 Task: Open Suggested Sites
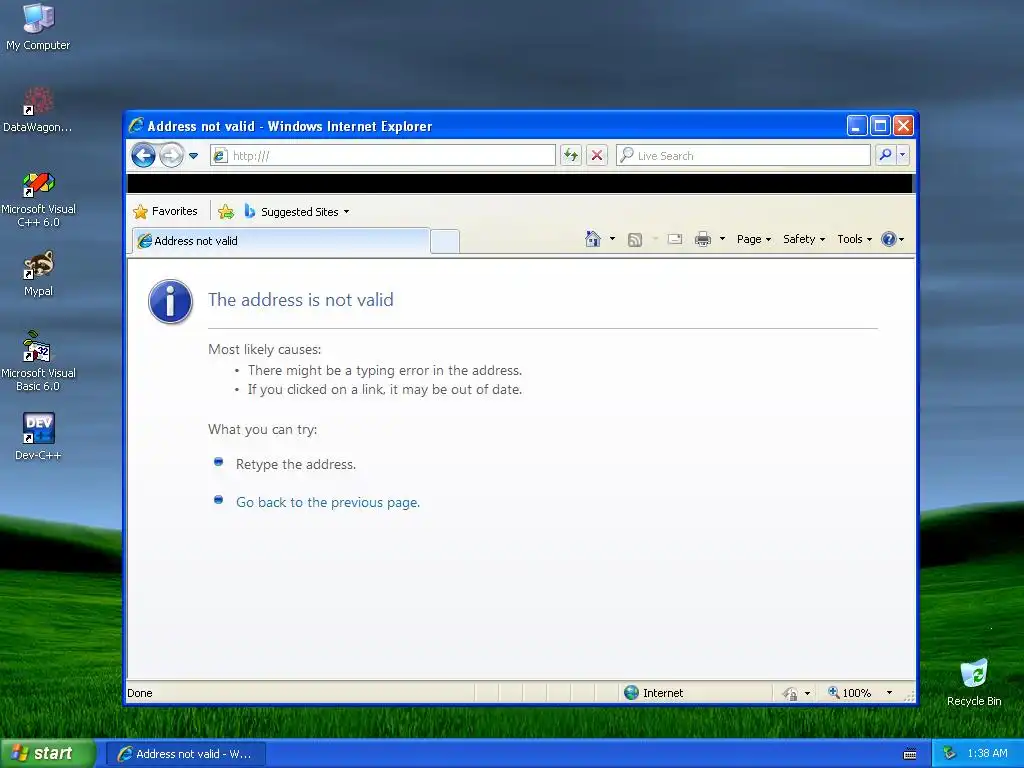tap(297, 212)
